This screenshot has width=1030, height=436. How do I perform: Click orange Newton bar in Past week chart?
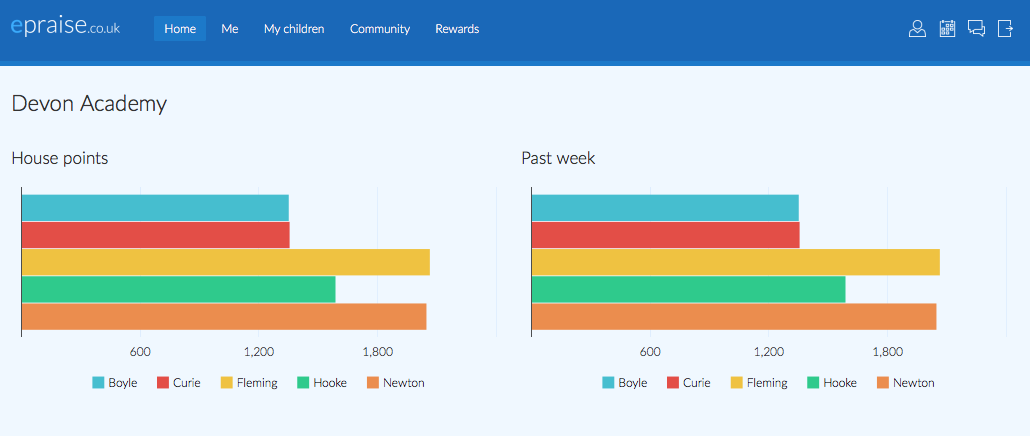coord(733,317)
